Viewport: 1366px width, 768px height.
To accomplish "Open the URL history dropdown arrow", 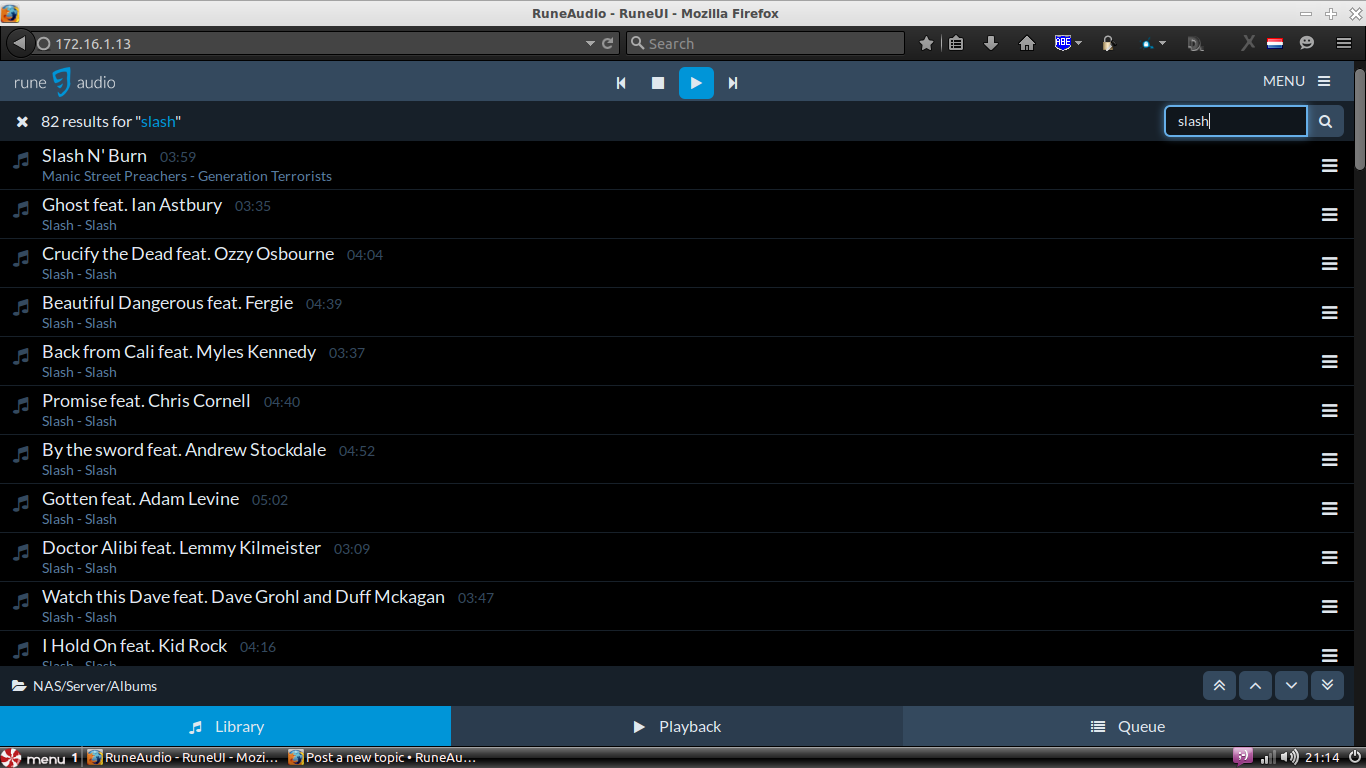I will [590, 44].
